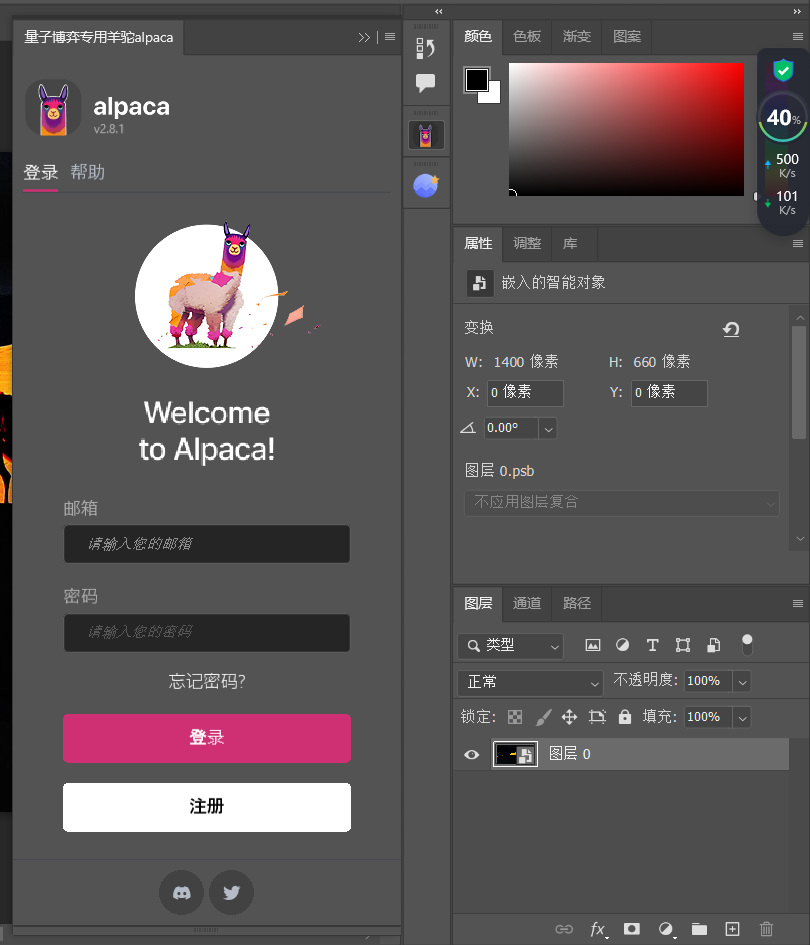The image size is (810, 945).
Task: Click the black foreground color swatch
Action: [477, 80]
